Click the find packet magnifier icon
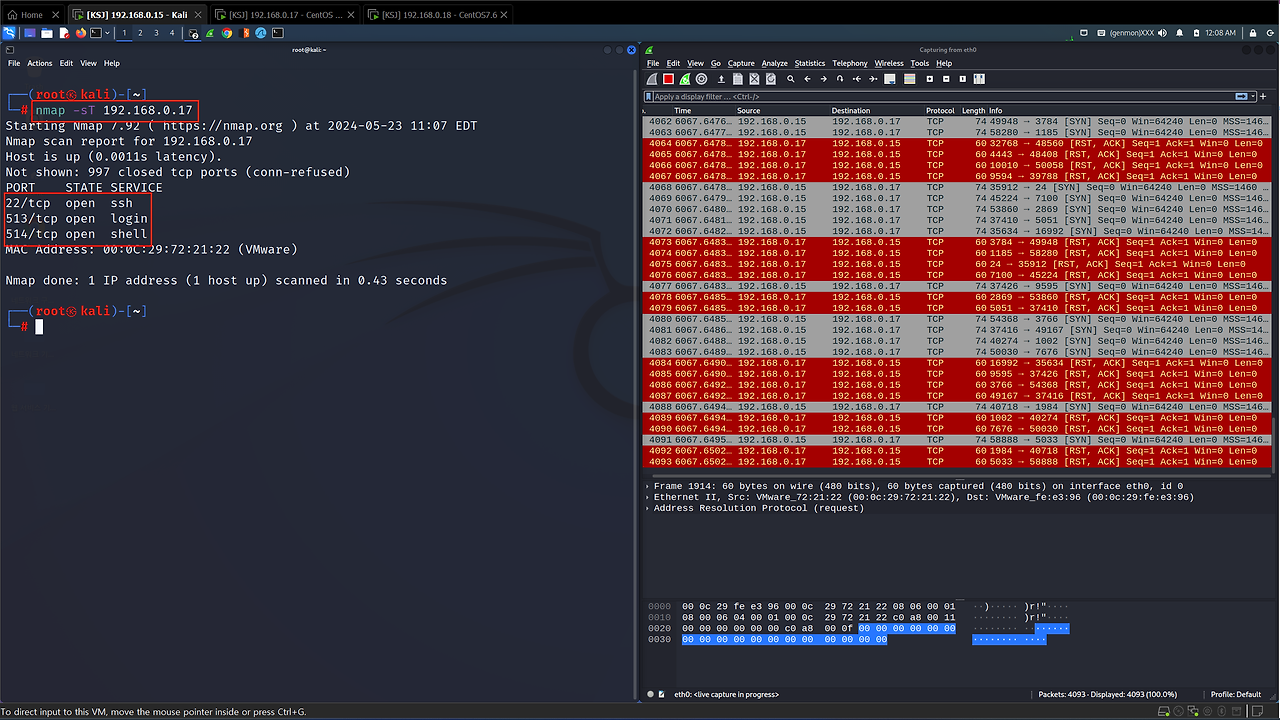 click(x=790, y=79)
